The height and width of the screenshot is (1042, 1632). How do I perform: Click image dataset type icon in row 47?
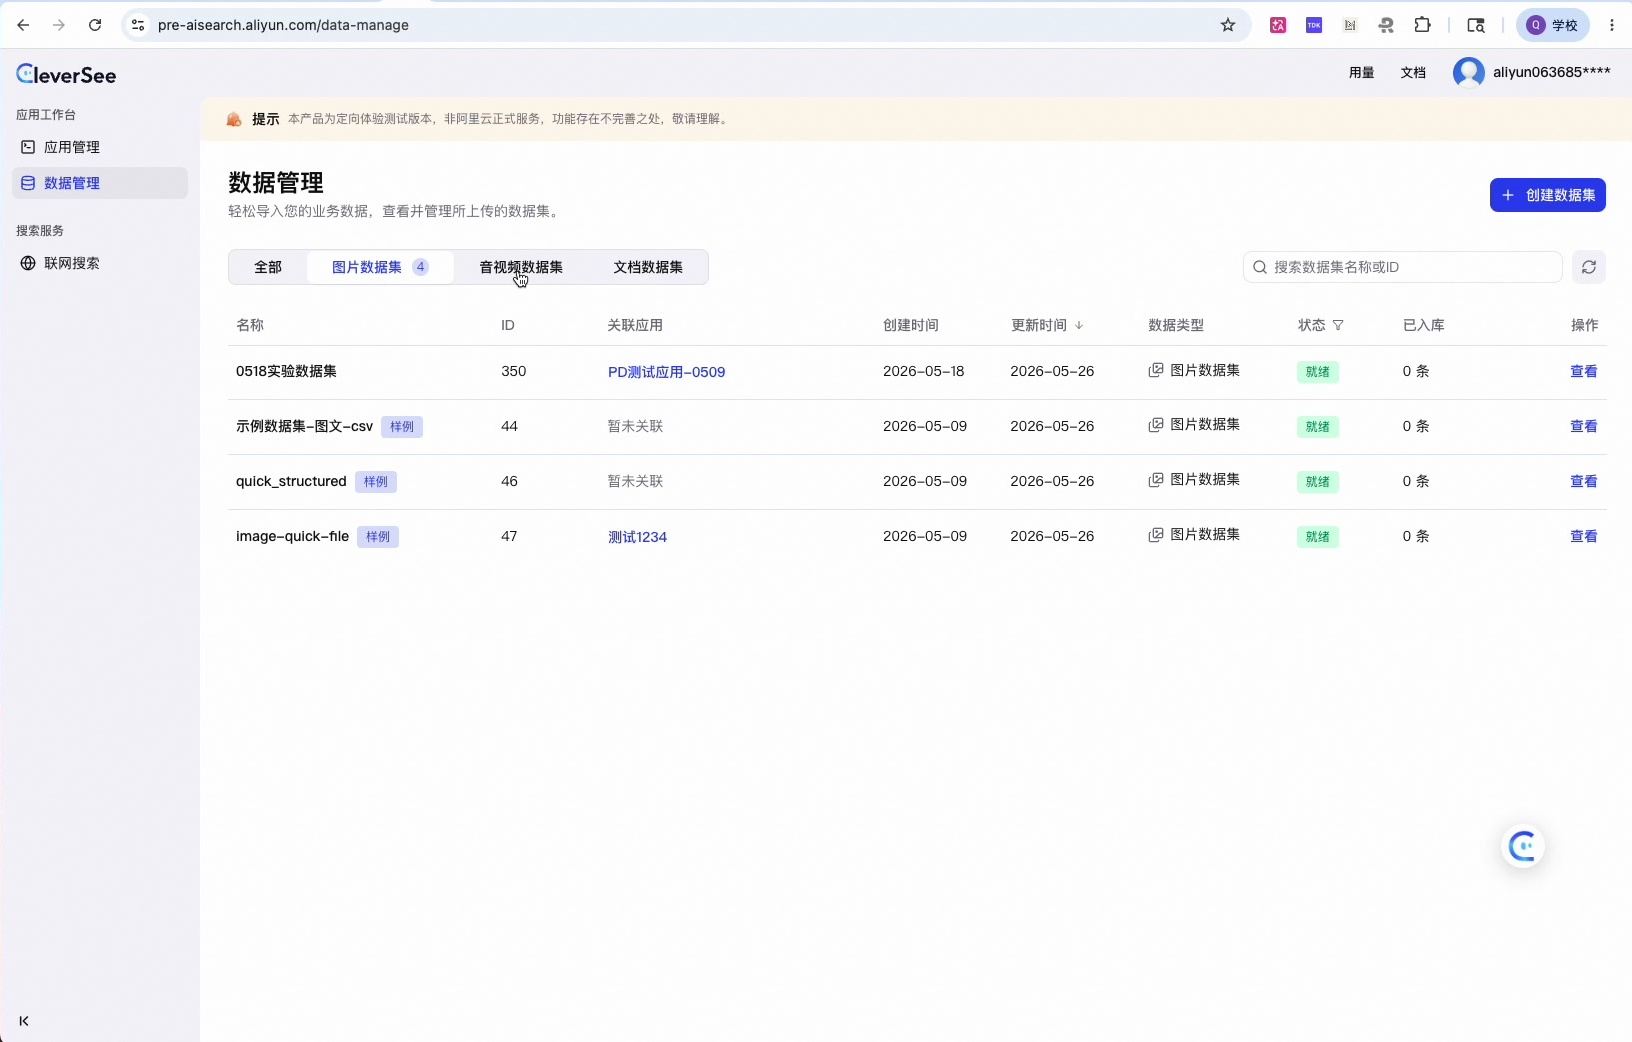click(1155, 535)
